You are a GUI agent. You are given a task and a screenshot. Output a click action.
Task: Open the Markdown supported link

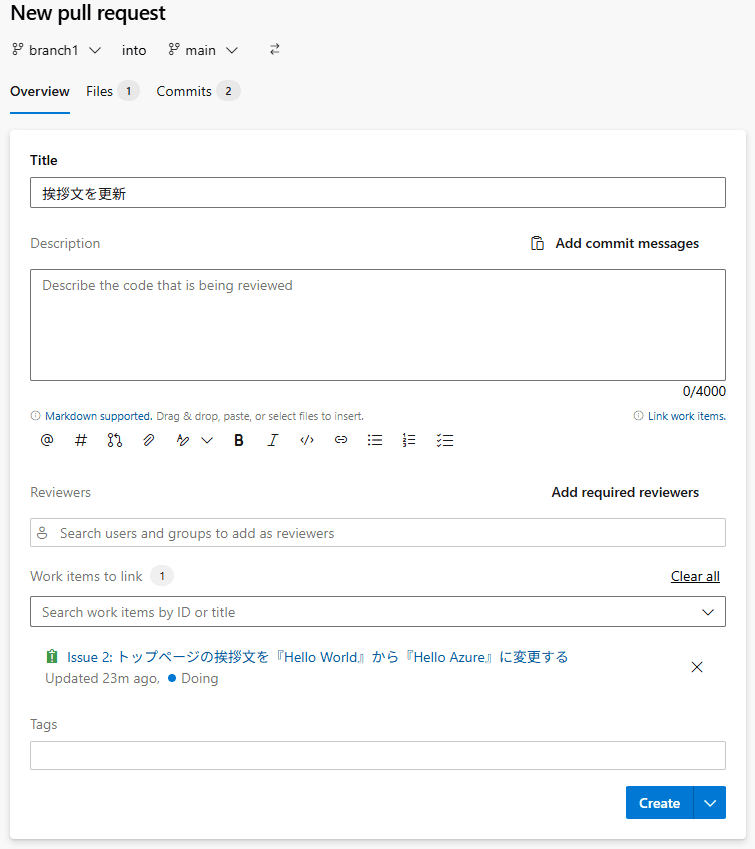point(99,416)
